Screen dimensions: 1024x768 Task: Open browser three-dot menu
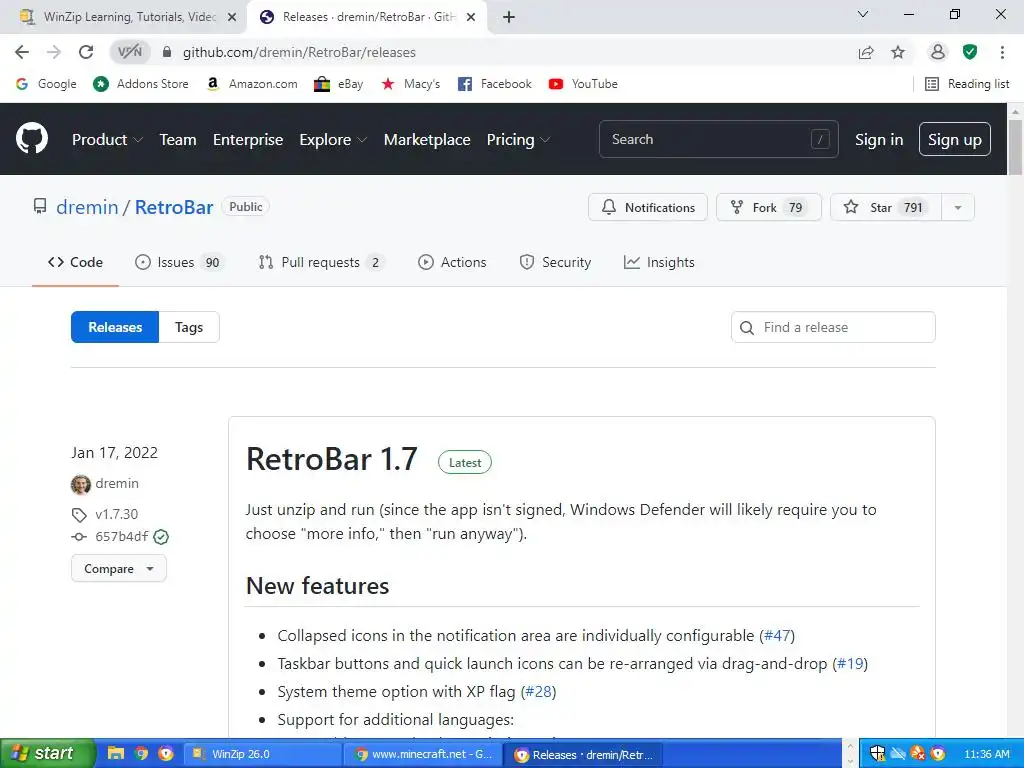point(1002,52)
